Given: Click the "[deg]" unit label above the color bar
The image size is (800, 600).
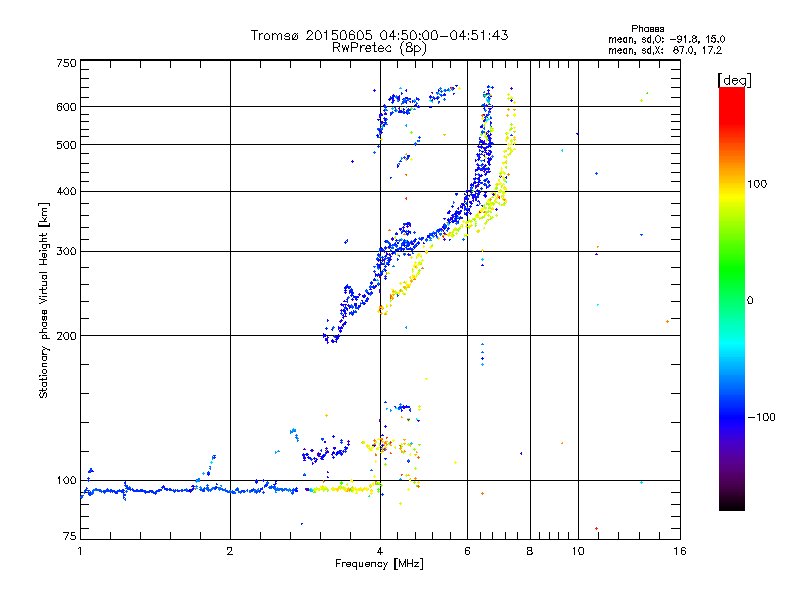Looking at the screenshot, I should (734, 80).
